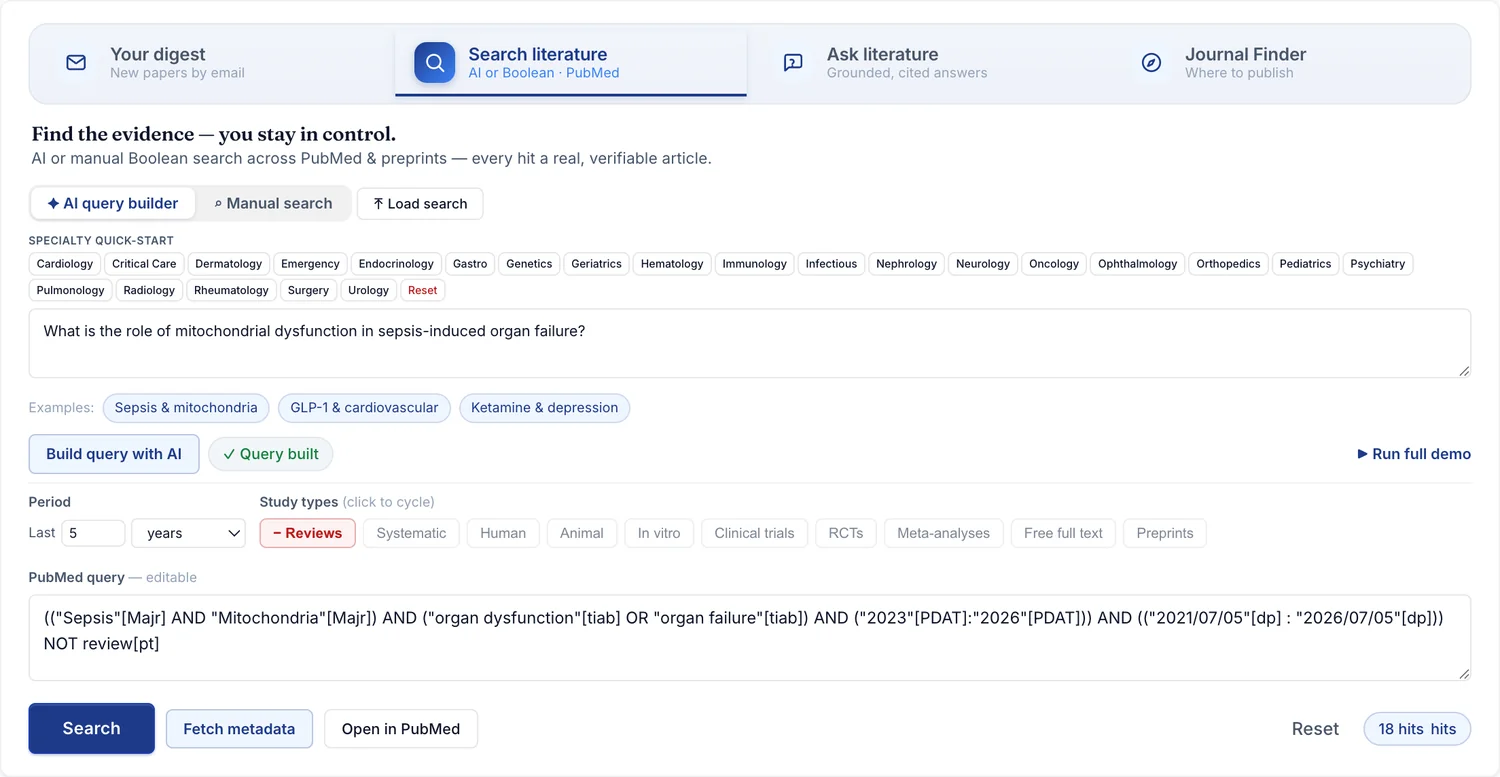Click the Fetch metadata button
Viewport: 1500px width, 777px height.
click(239, 729)
